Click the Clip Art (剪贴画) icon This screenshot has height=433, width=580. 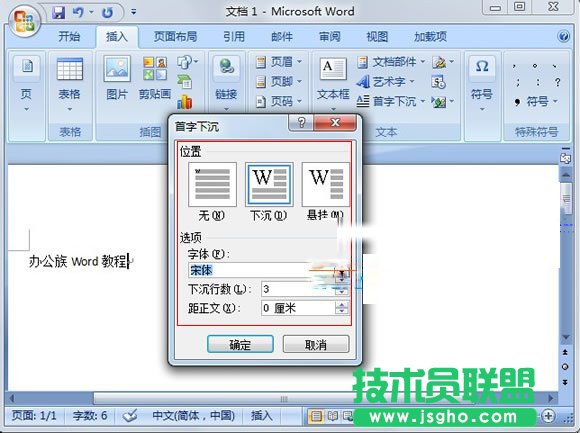(155, 68)
